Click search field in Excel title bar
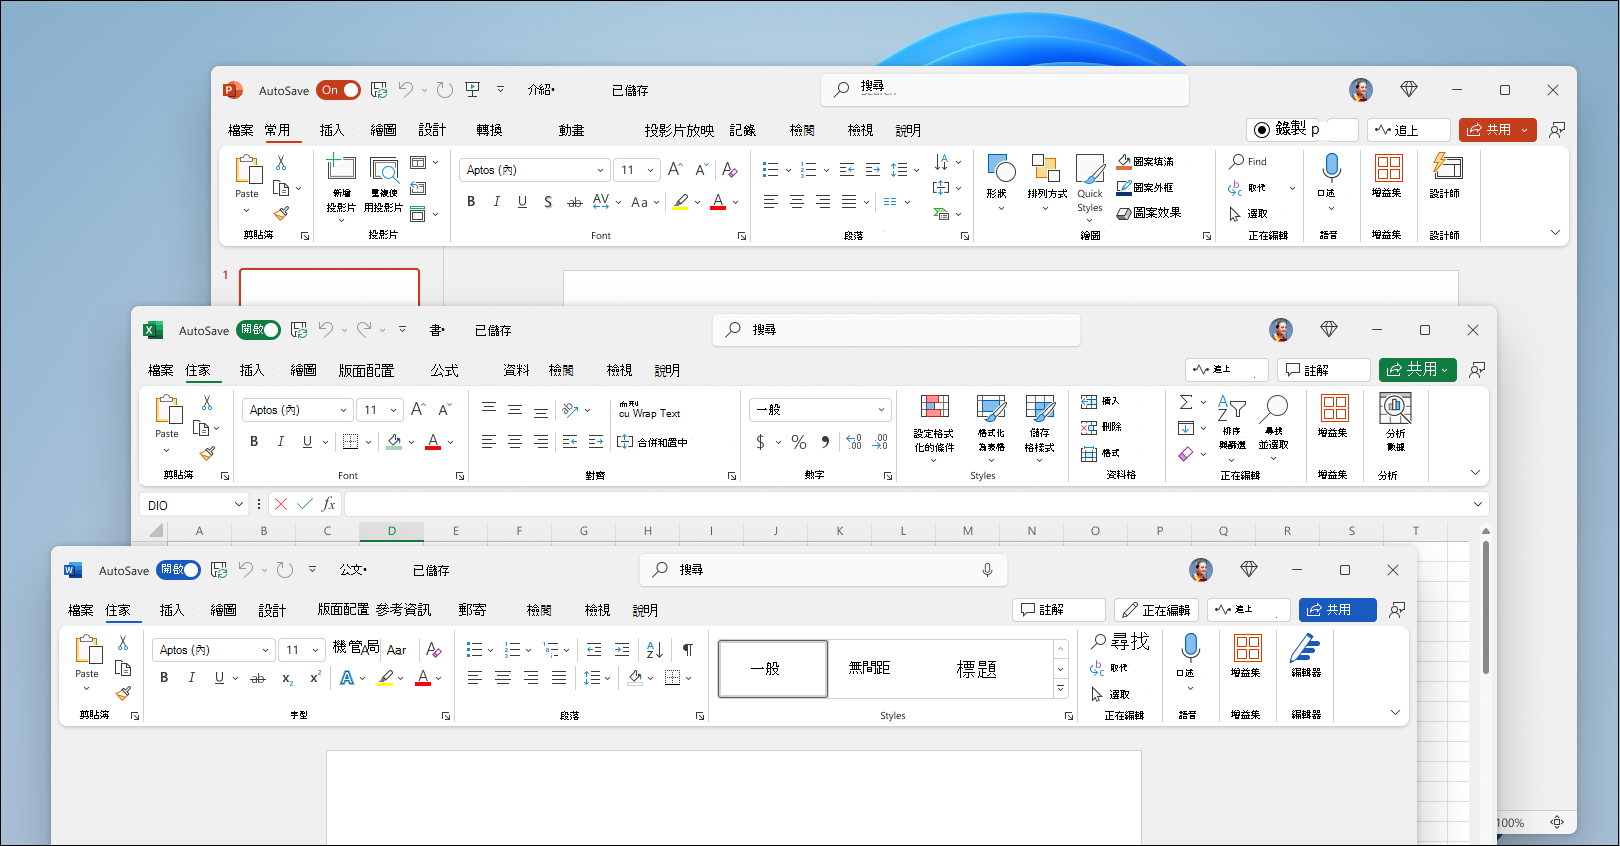This screenshot has height=846, width=1620. click(896, 330)
